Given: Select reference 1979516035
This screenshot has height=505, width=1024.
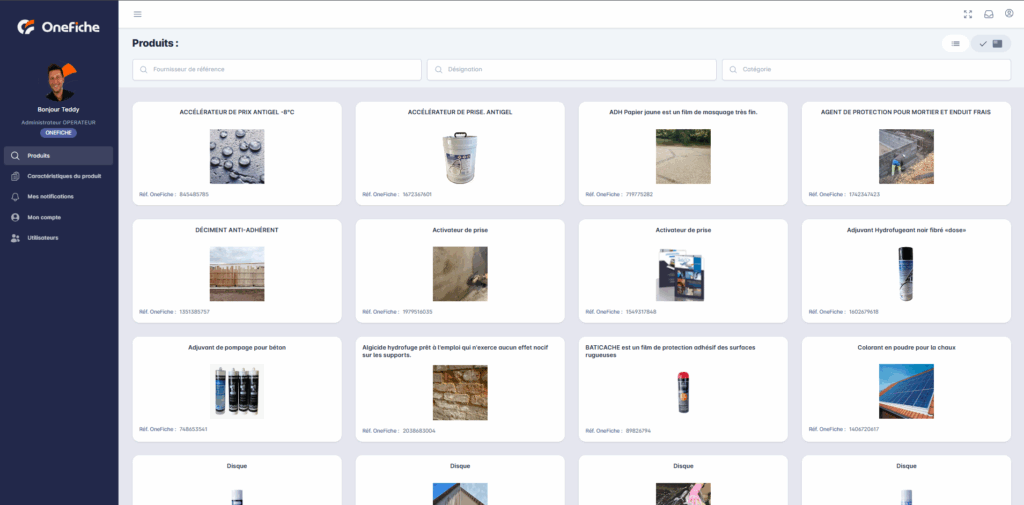Looking at the screenshot, I should pyautogui.click(x=418, y=312).
